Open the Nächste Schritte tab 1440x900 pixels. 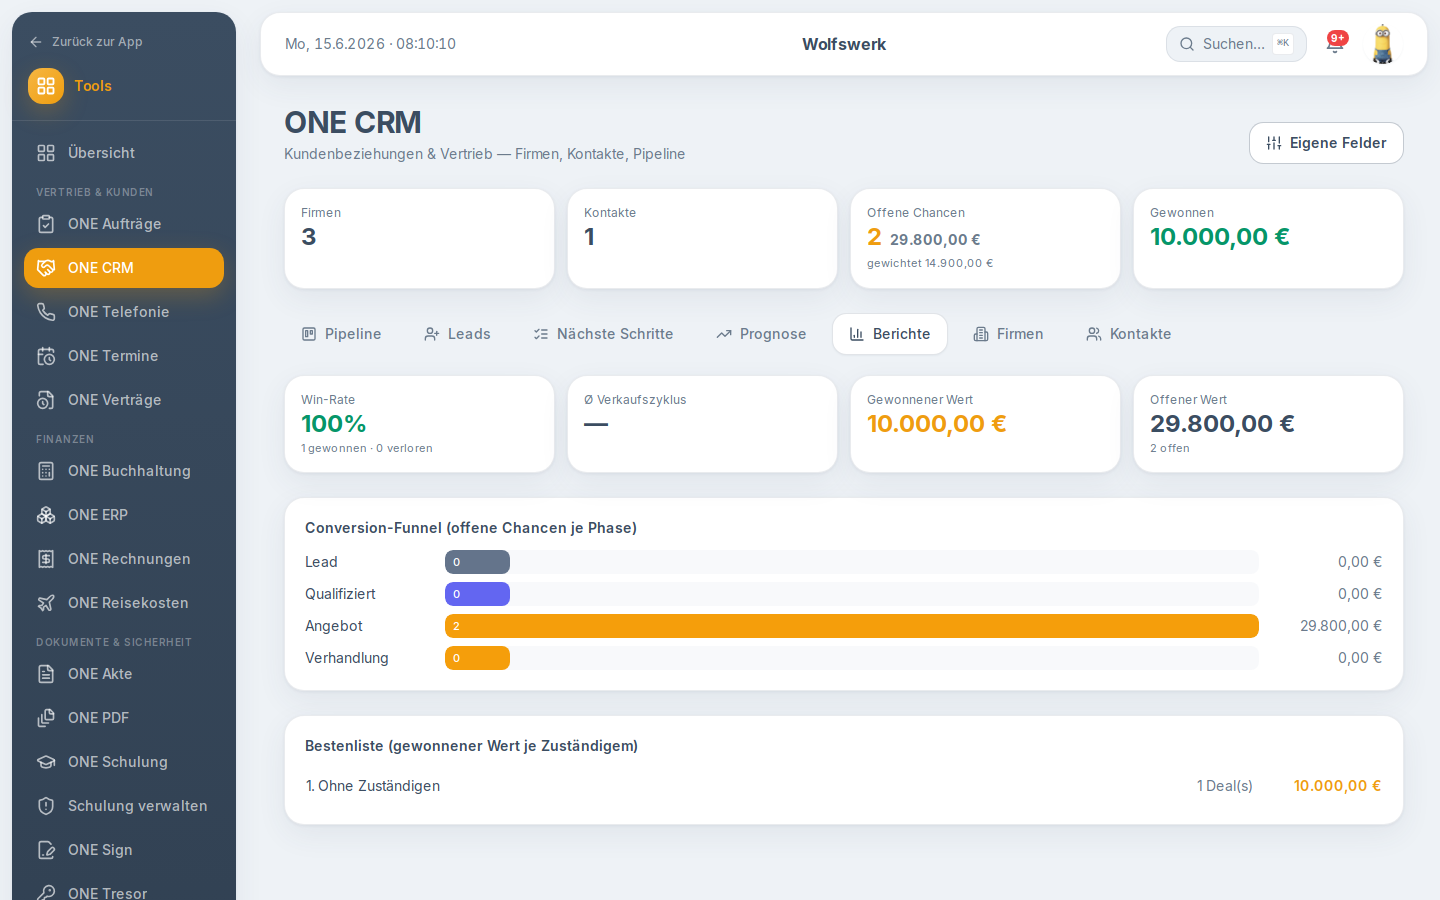[603, 334]
